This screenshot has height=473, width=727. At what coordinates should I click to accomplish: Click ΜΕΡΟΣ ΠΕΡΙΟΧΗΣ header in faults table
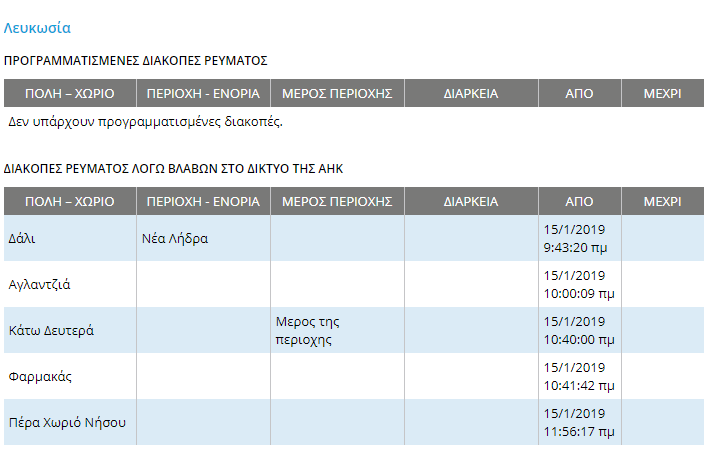(x=337, y=201)
